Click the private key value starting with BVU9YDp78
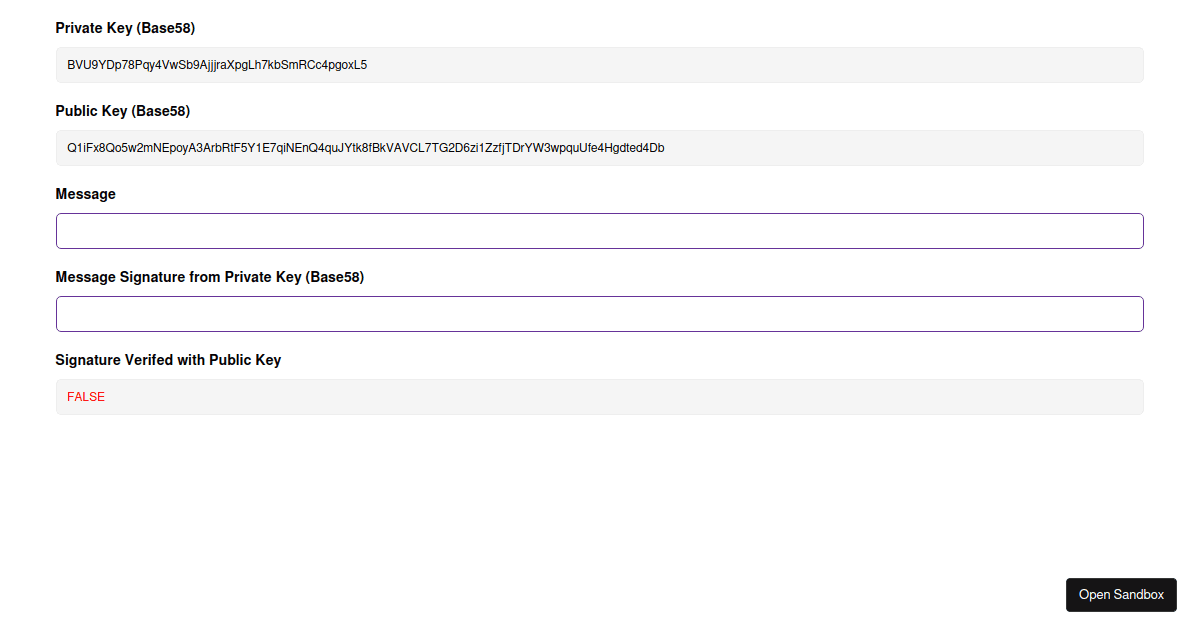Image resolution: width=1200 pixels, height=630 pixels. 216,64
